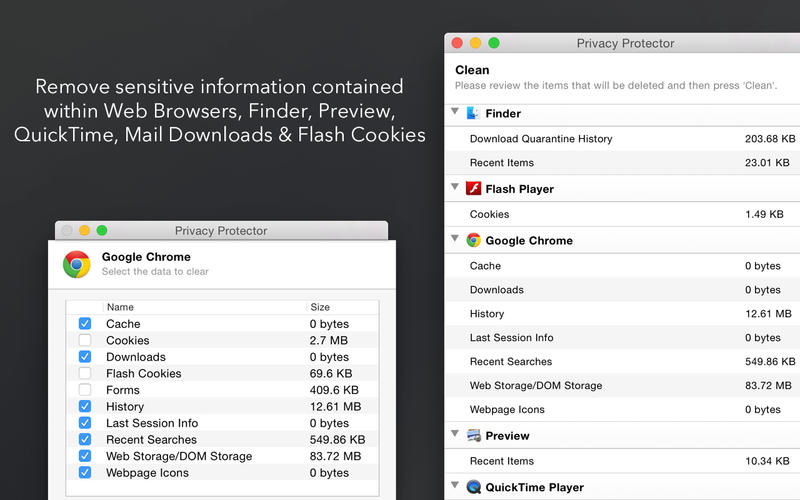This screenshot has width=800, height=500.
Task: Uncheck the Downloads checkbox
Action: [x=85, y=357]
